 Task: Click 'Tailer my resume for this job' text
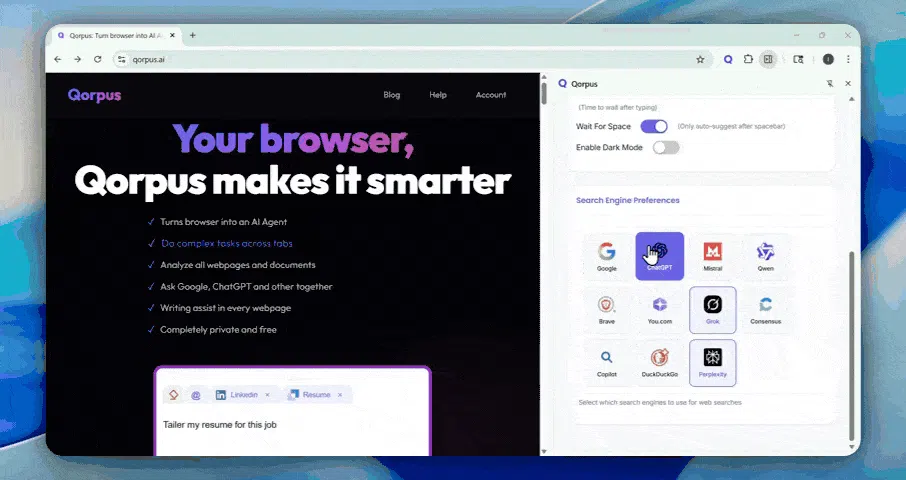(x=220, y=425)
